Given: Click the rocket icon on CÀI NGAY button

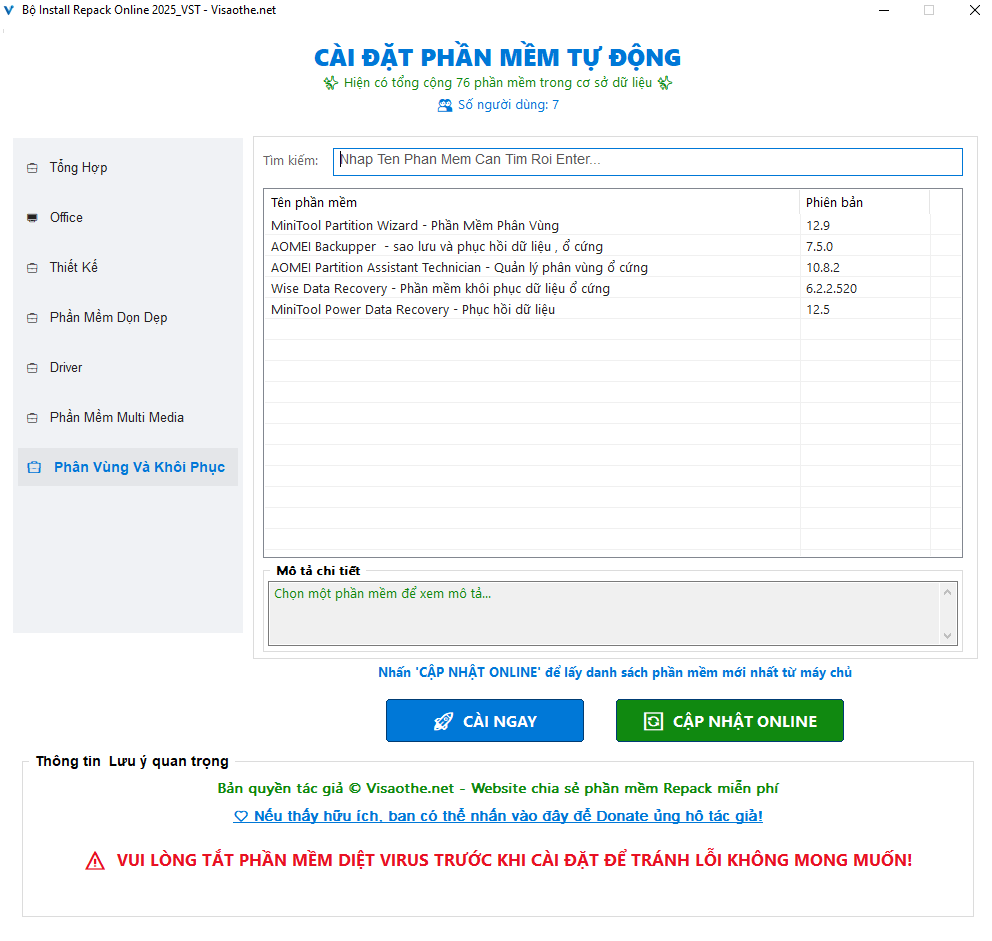Looking at the screenshot, I should pyautogui.click(x=443, y=721).
